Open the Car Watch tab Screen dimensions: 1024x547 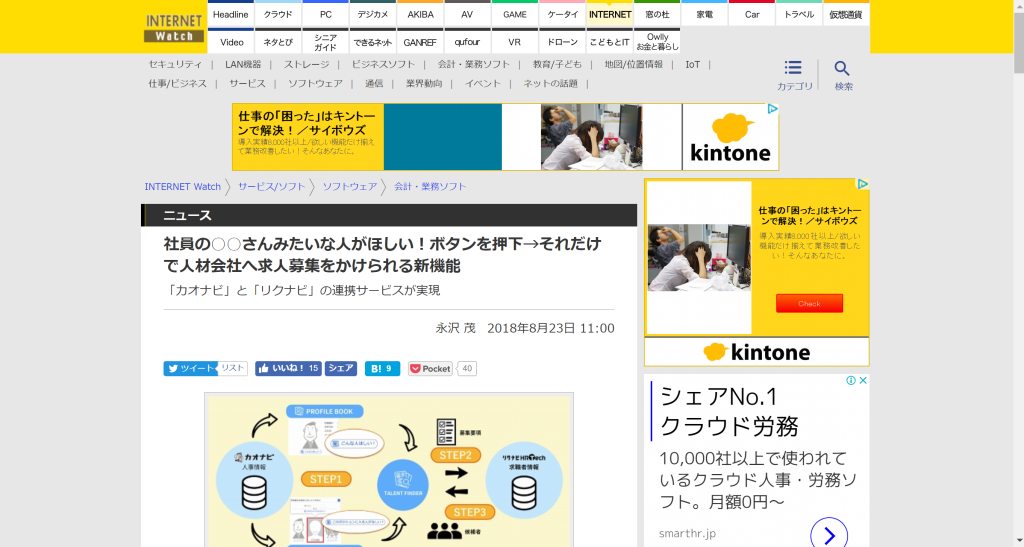(x=752, y=14)
